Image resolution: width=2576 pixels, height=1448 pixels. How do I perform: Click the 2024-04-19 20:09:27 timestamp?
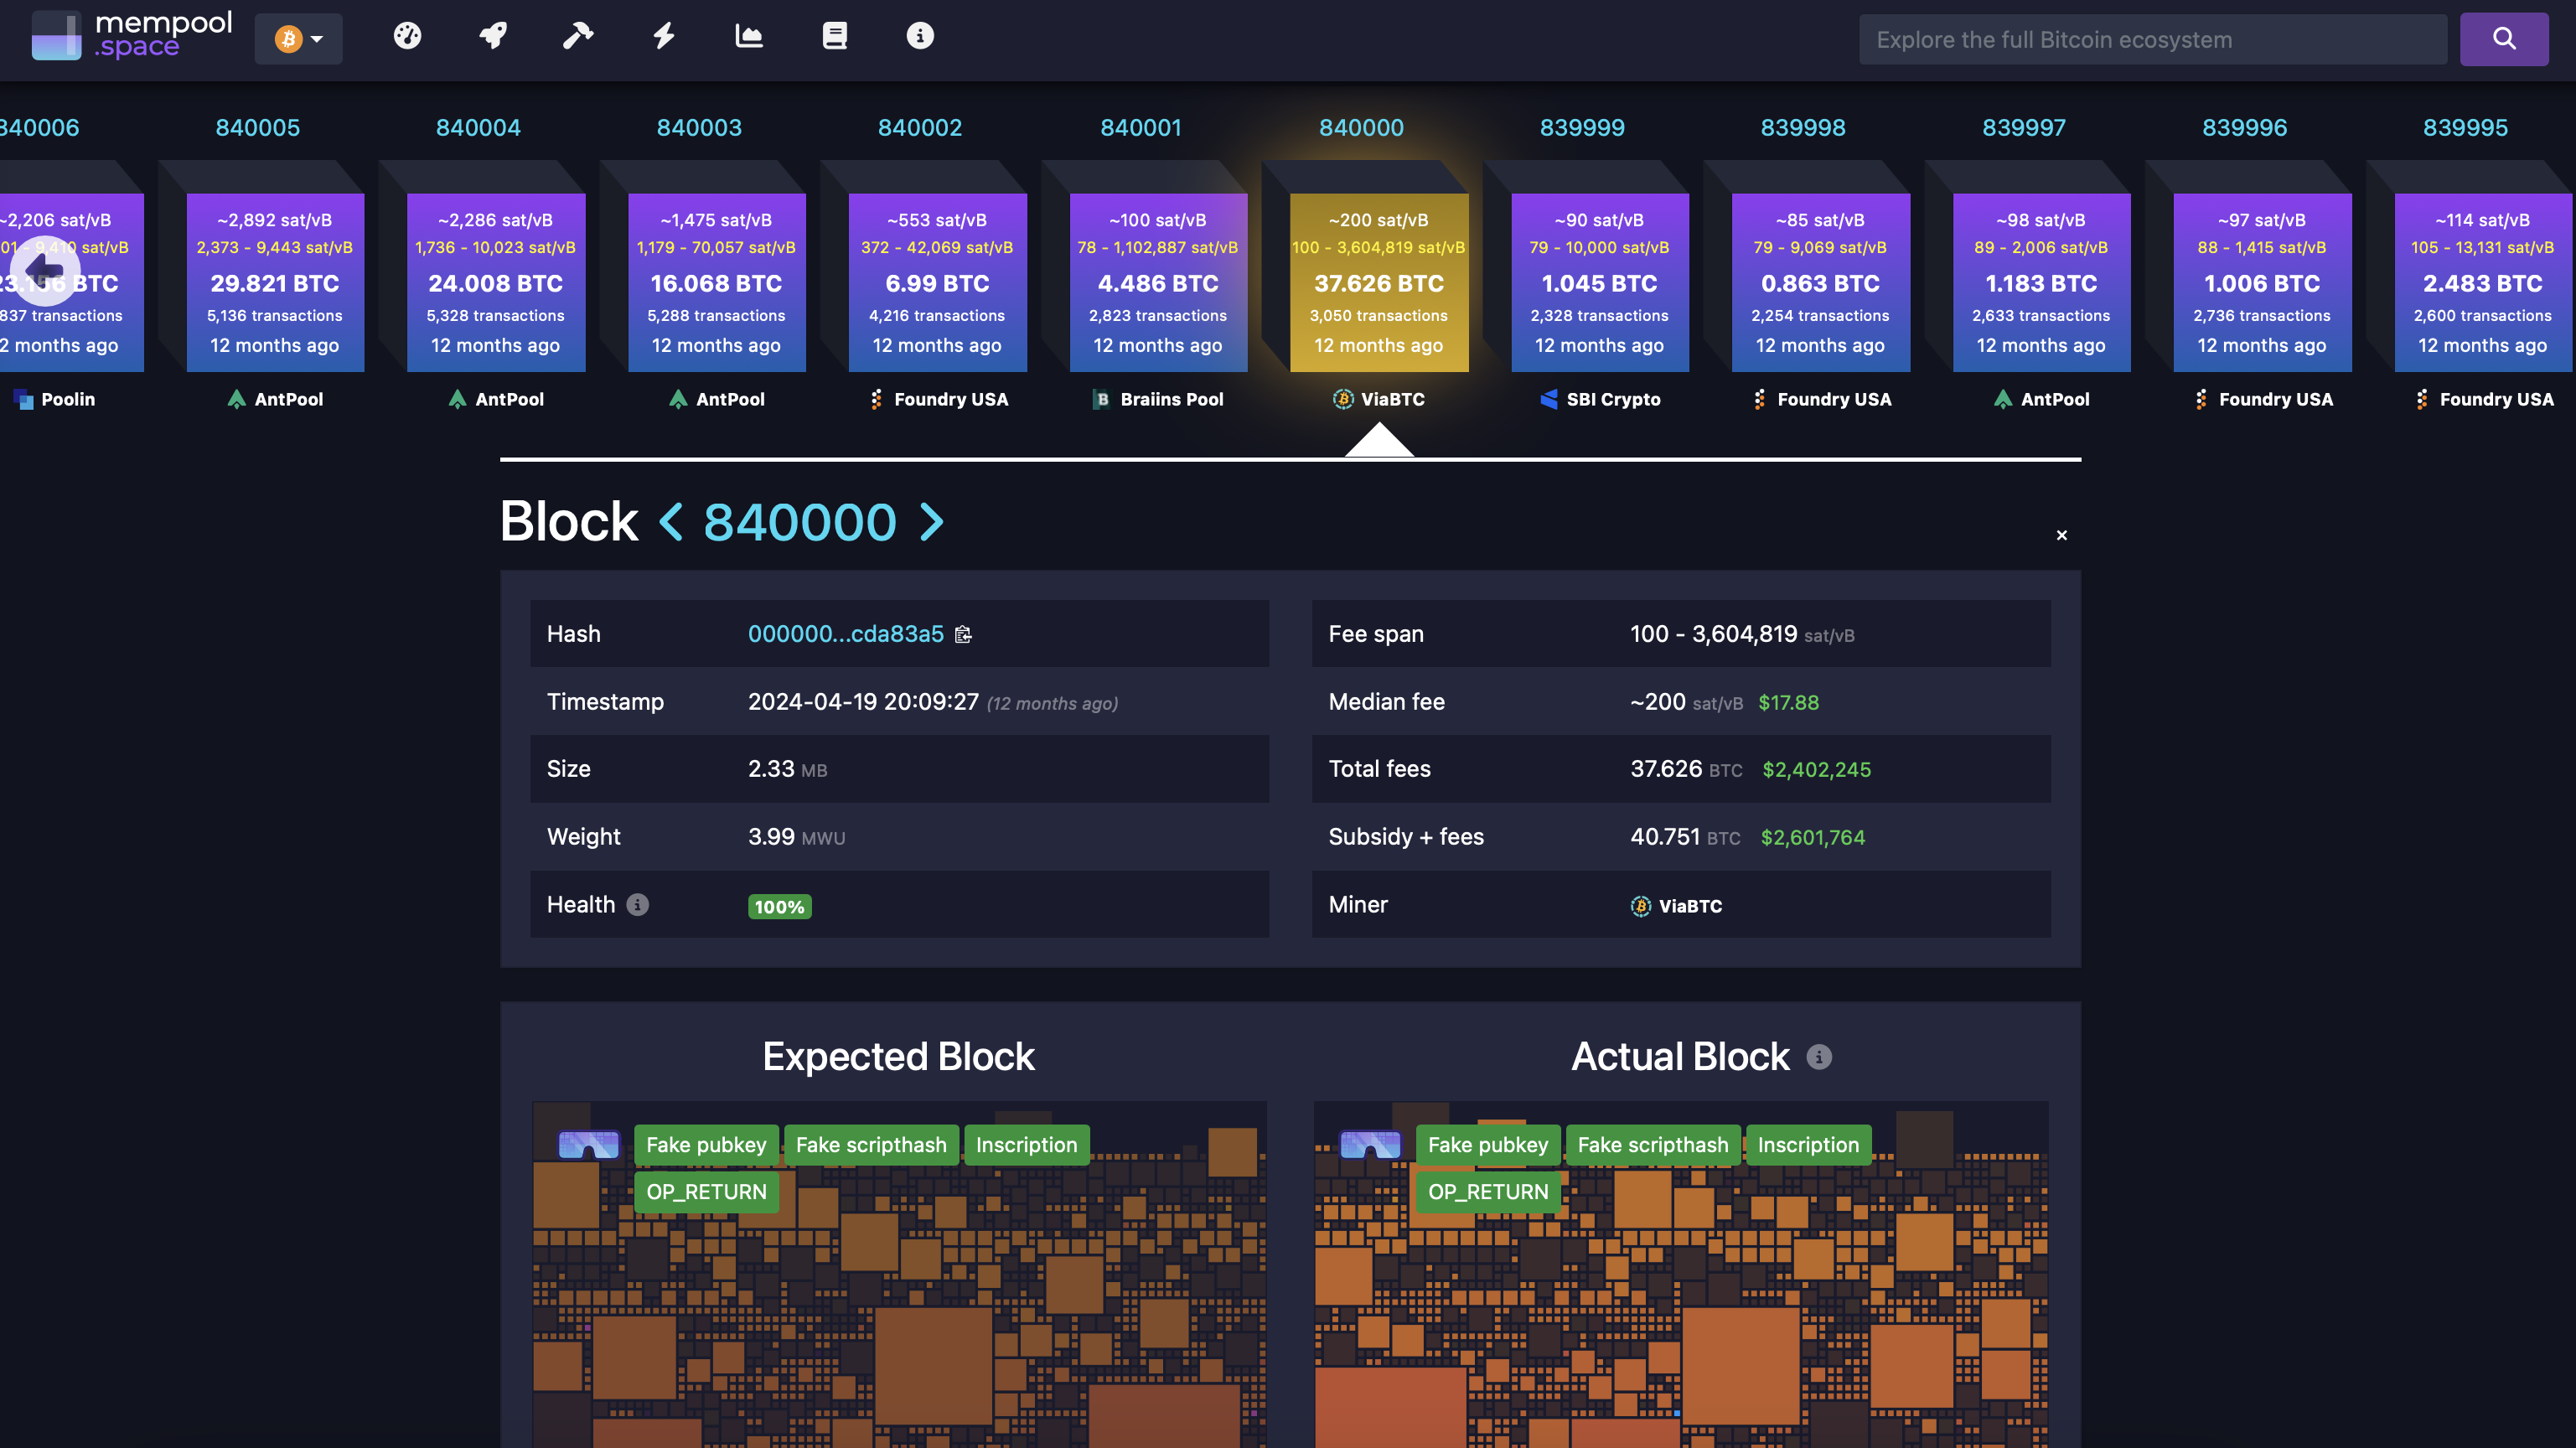point(863,701)
